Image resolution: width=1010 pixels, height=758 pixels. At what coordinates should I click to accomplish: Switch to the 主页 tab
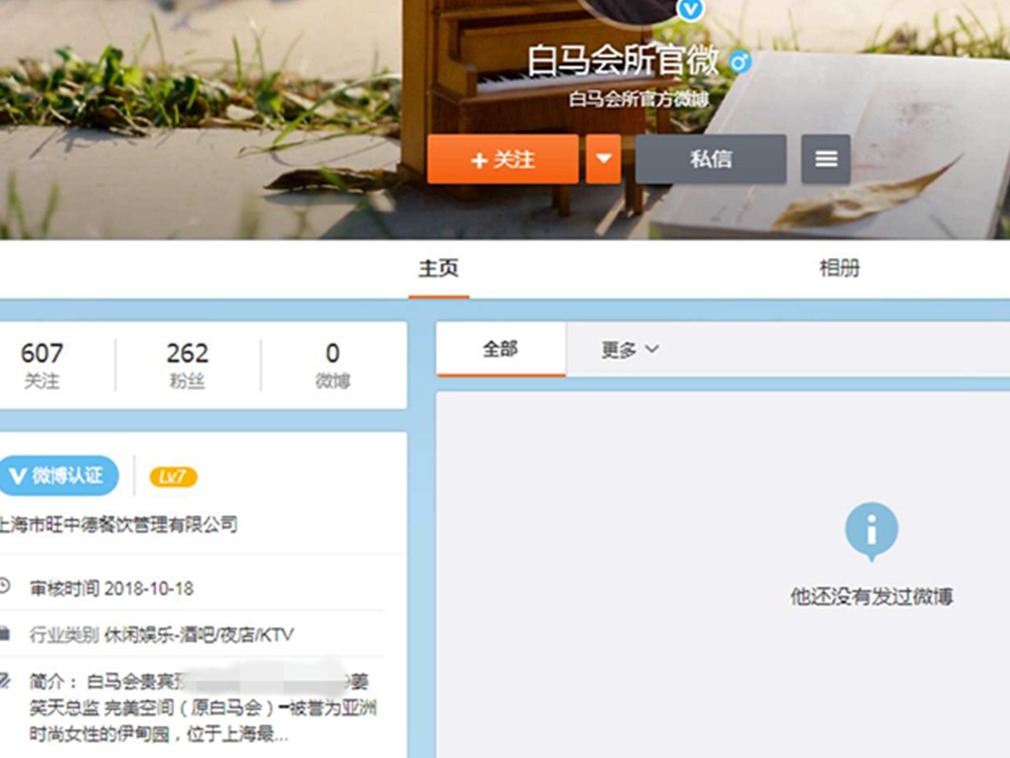439,268
